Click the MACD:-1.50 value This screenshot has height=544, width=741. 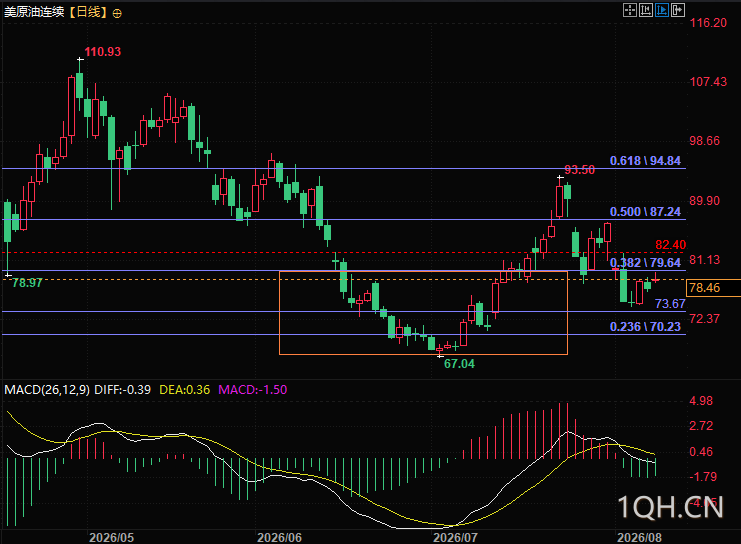tap(252, 390)
